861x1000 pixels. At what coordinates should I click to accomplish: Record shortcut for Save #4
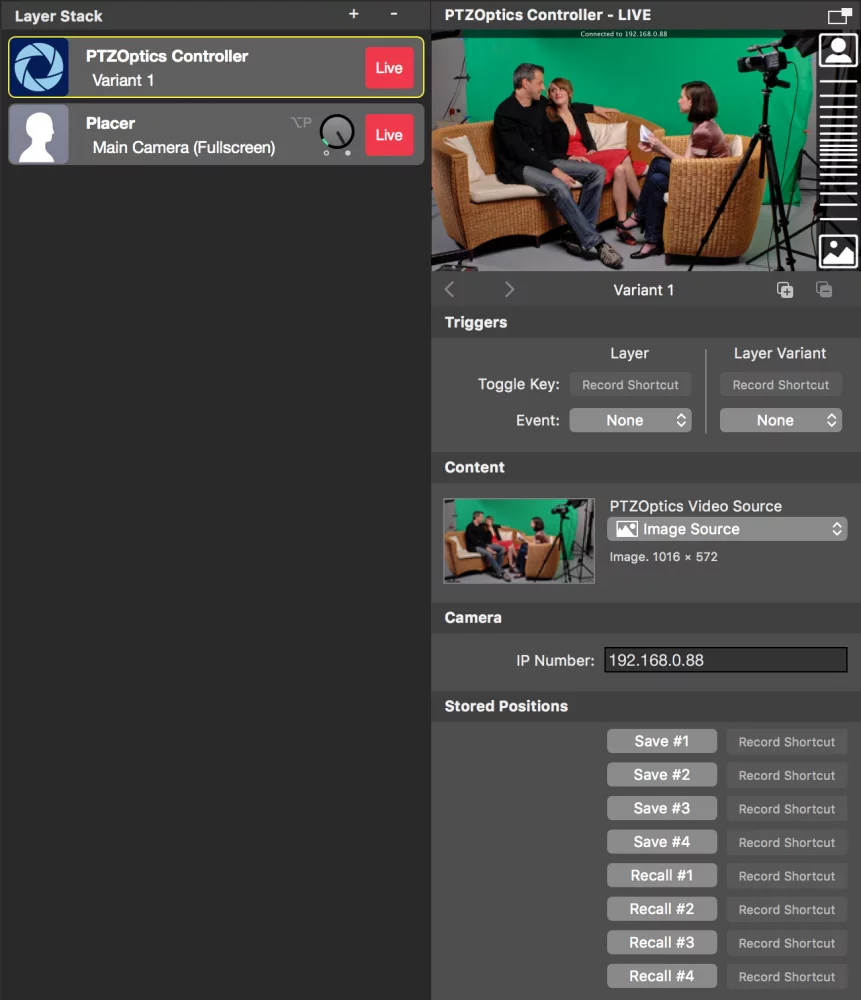(x=786, y=842)
